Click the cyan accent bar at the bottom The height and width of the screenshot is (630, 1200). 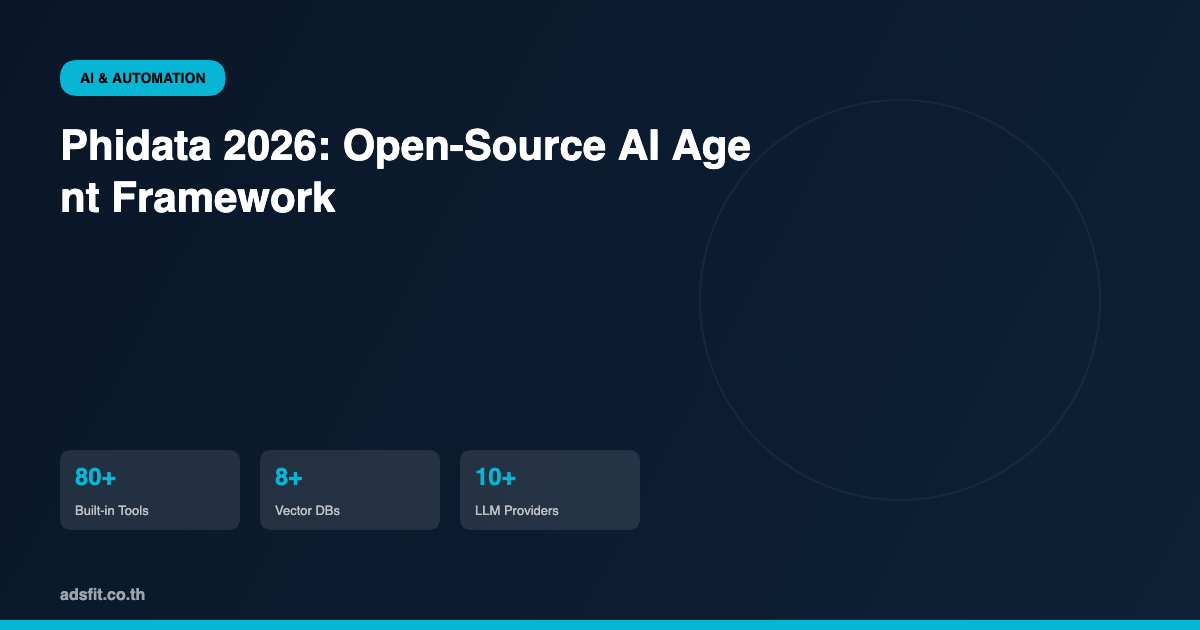(600, 625)
